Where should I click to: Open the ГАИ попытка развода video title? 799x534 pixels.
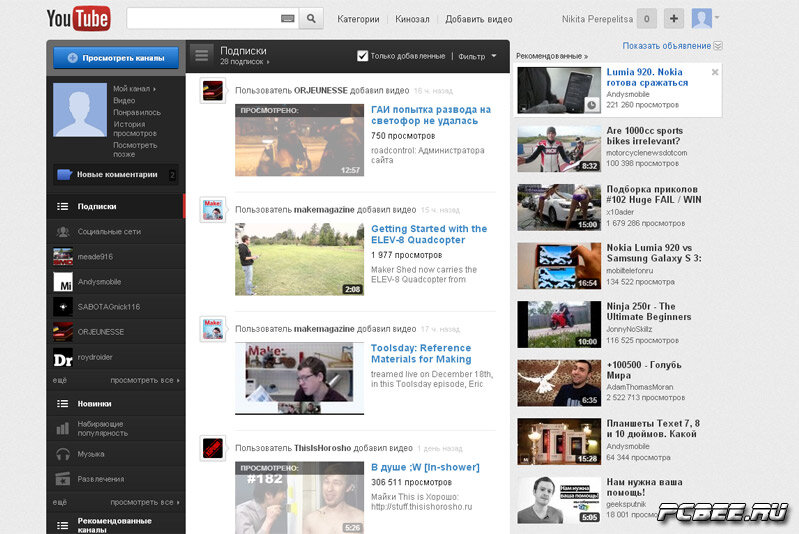coord(431,115)
